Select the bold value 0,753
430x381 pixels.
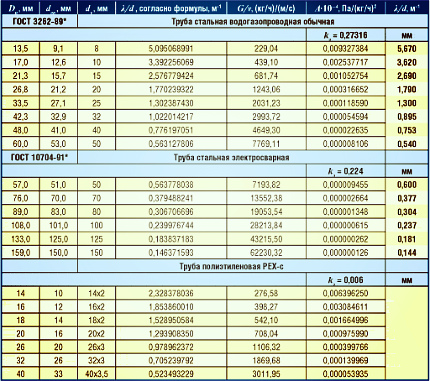(407, 130)
